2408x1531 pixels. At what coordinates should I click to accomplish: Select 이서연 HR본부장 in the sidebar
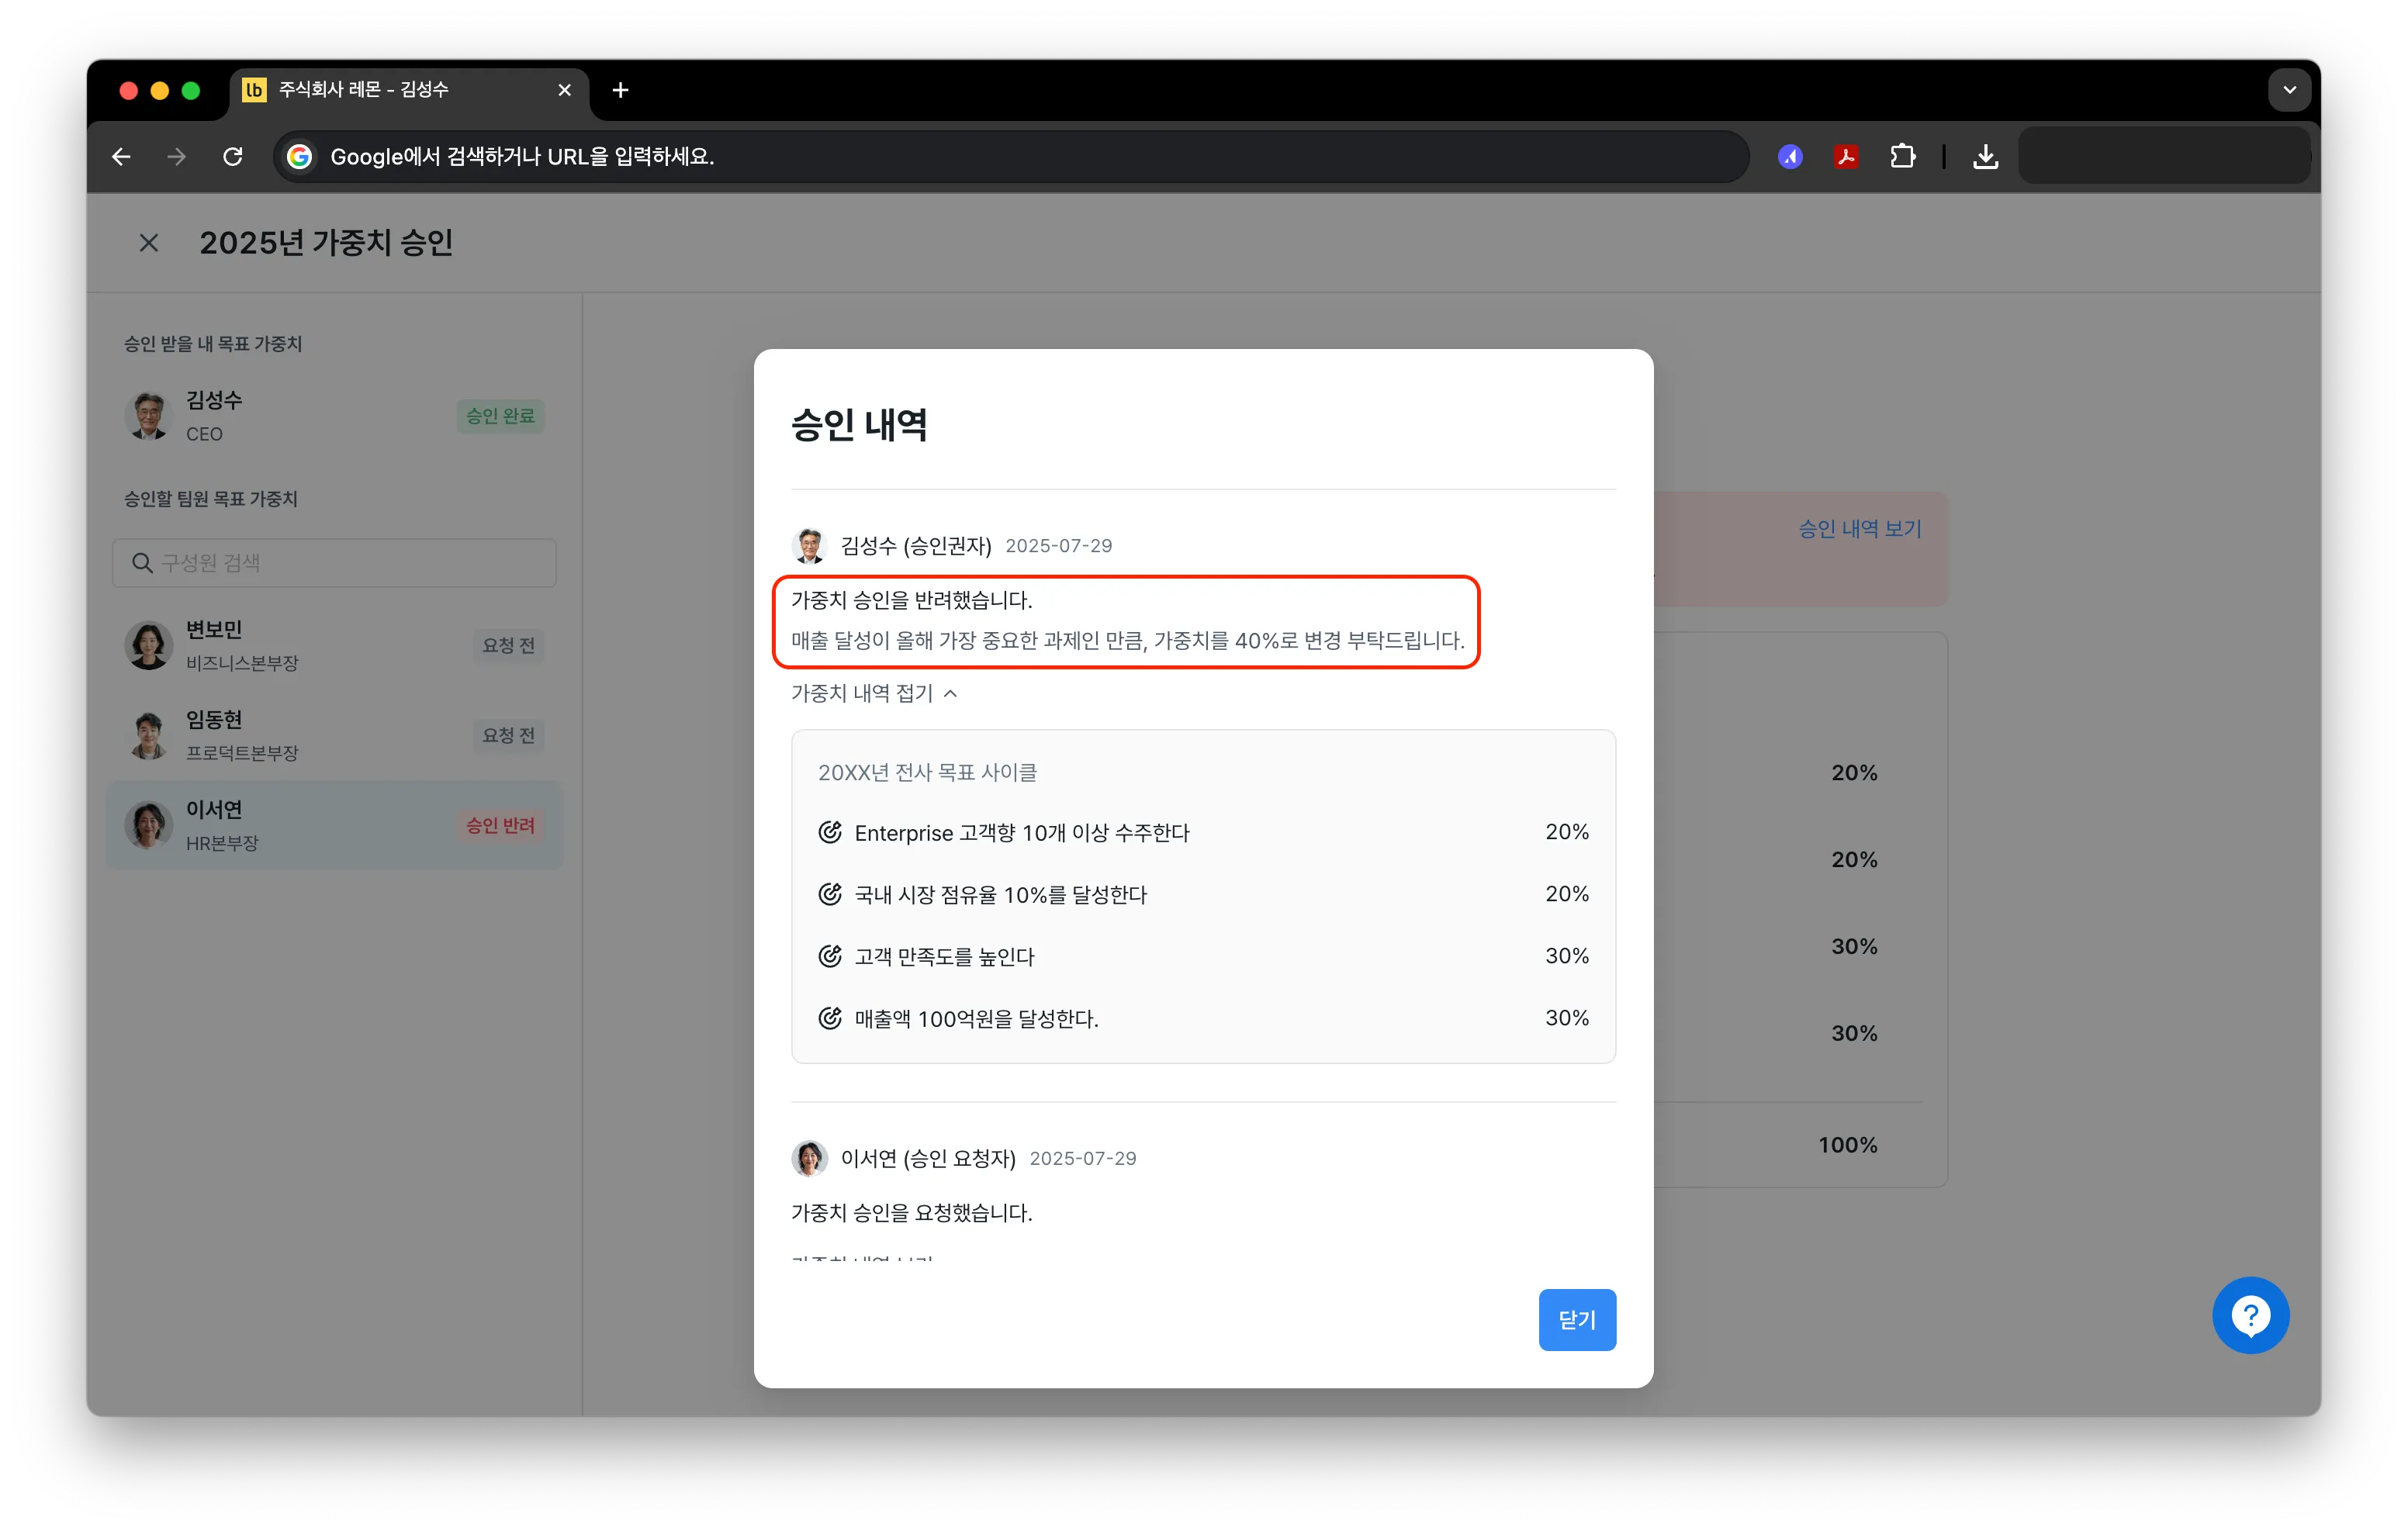334,825
